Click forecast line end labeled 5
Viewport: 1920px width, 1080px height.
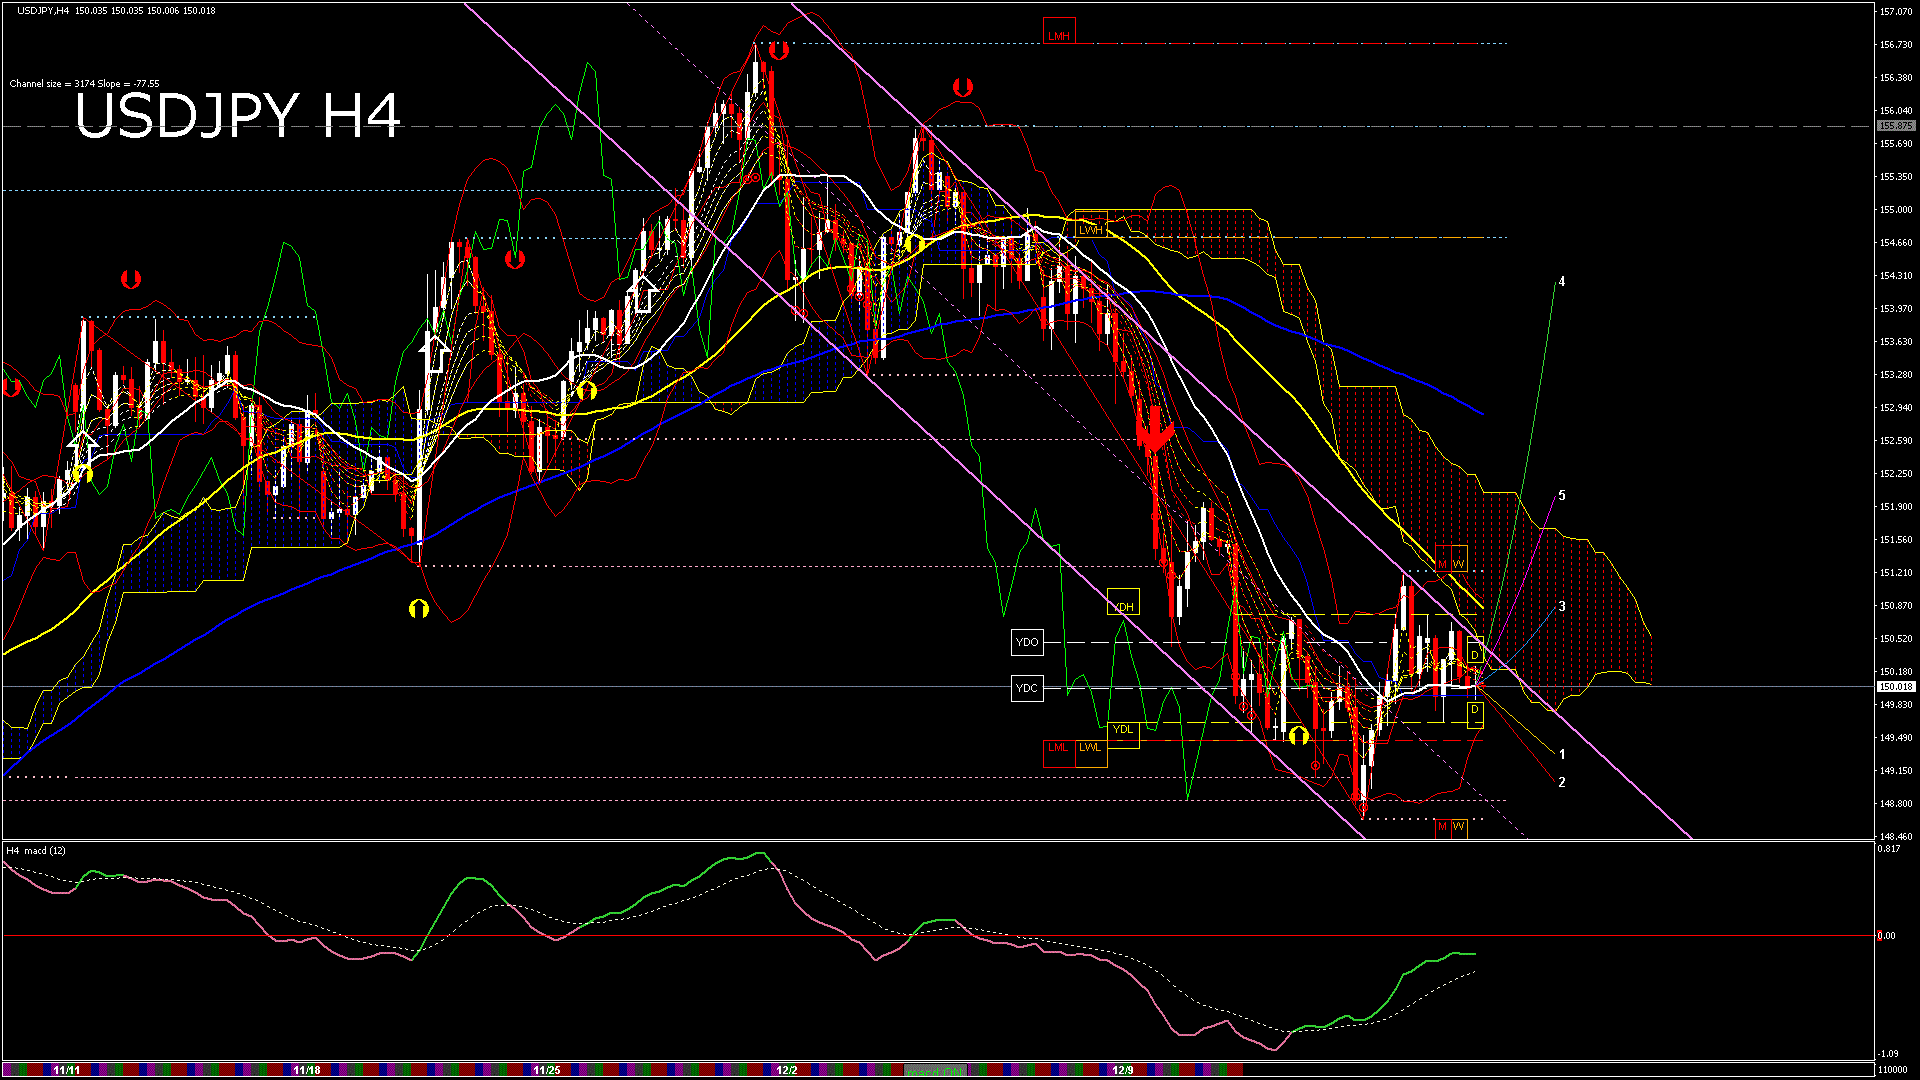(x=1561, y=496)
